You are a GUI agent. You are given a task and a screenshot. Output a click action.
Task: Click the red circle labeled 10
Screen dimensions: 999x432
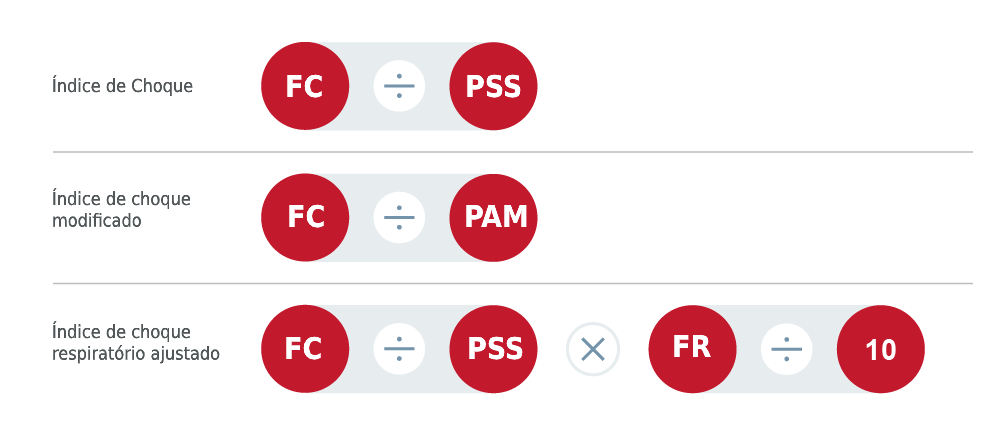pyautogui.click(x=881, y=349)
